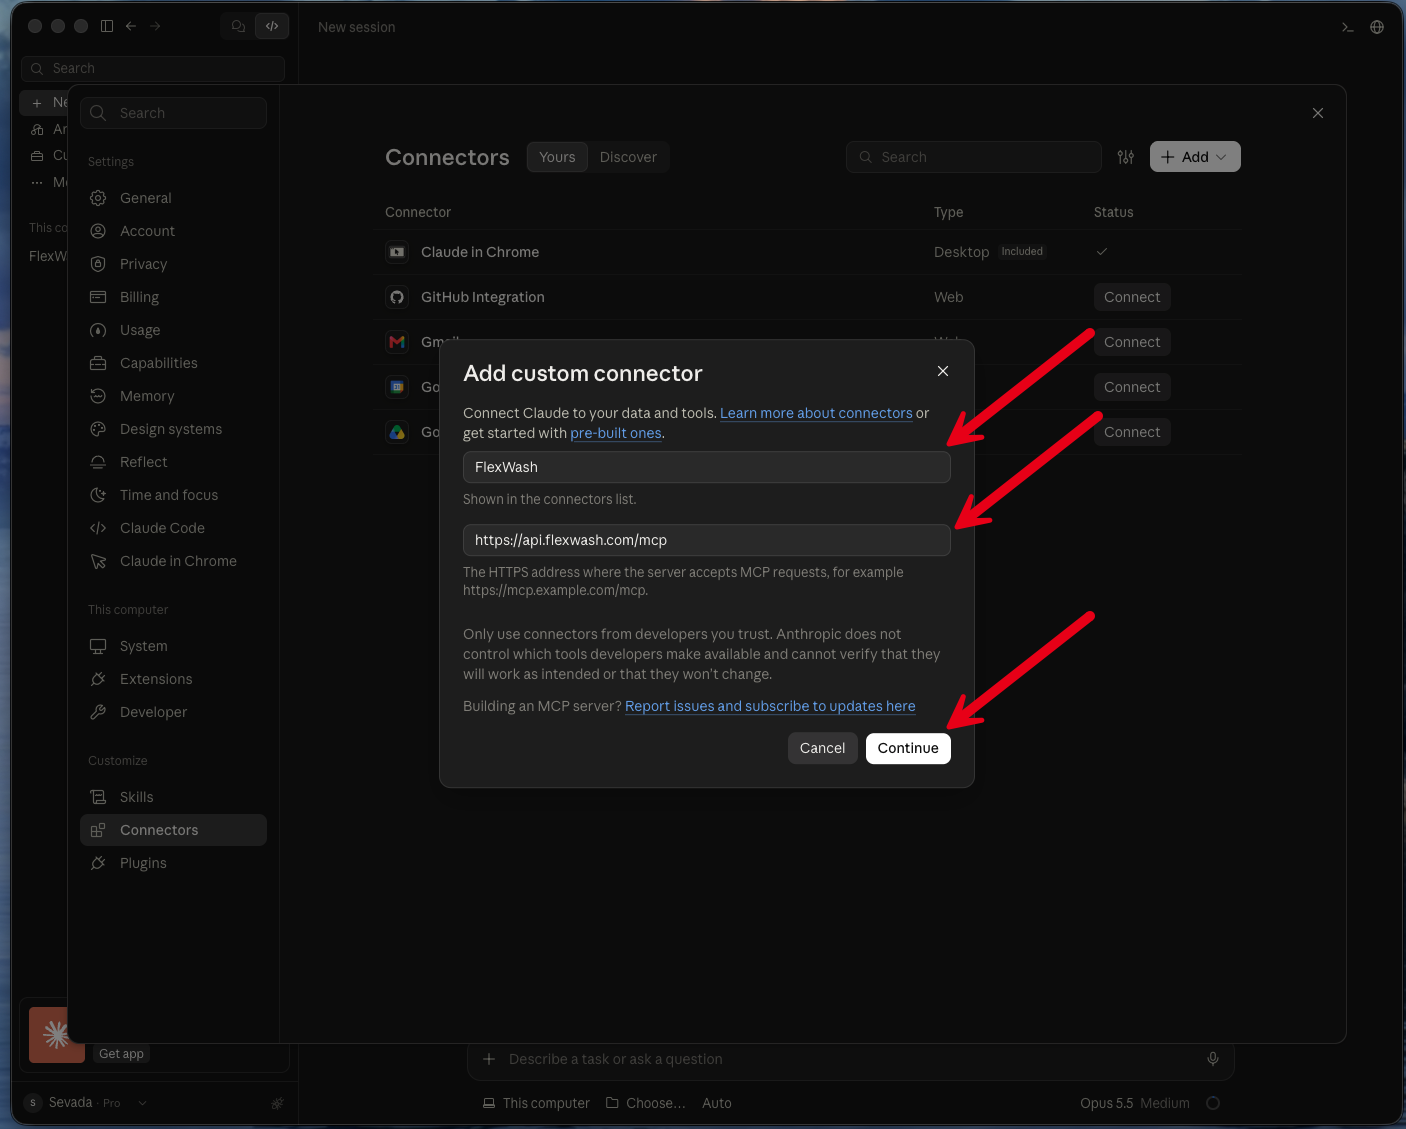Open the terminal icon at top right
The height and width of the screenshot is (1129, 1406).
tap(1348, 27)
